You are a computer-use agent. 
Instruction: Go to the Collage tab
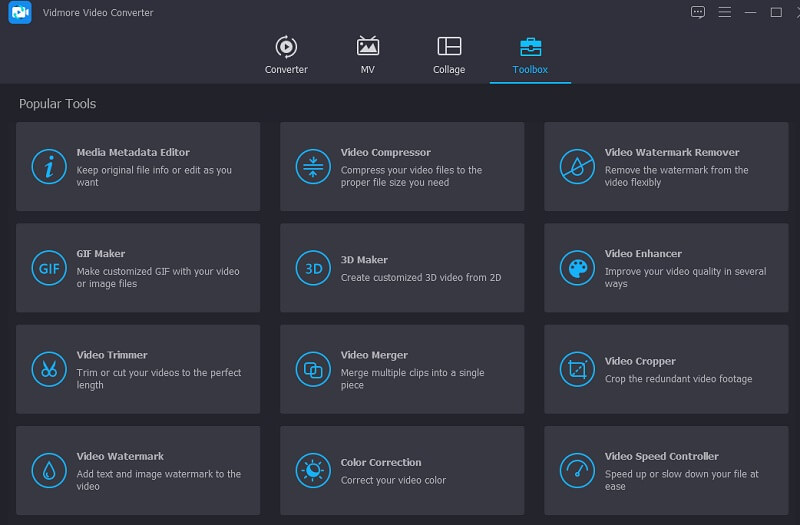(449, 55)
